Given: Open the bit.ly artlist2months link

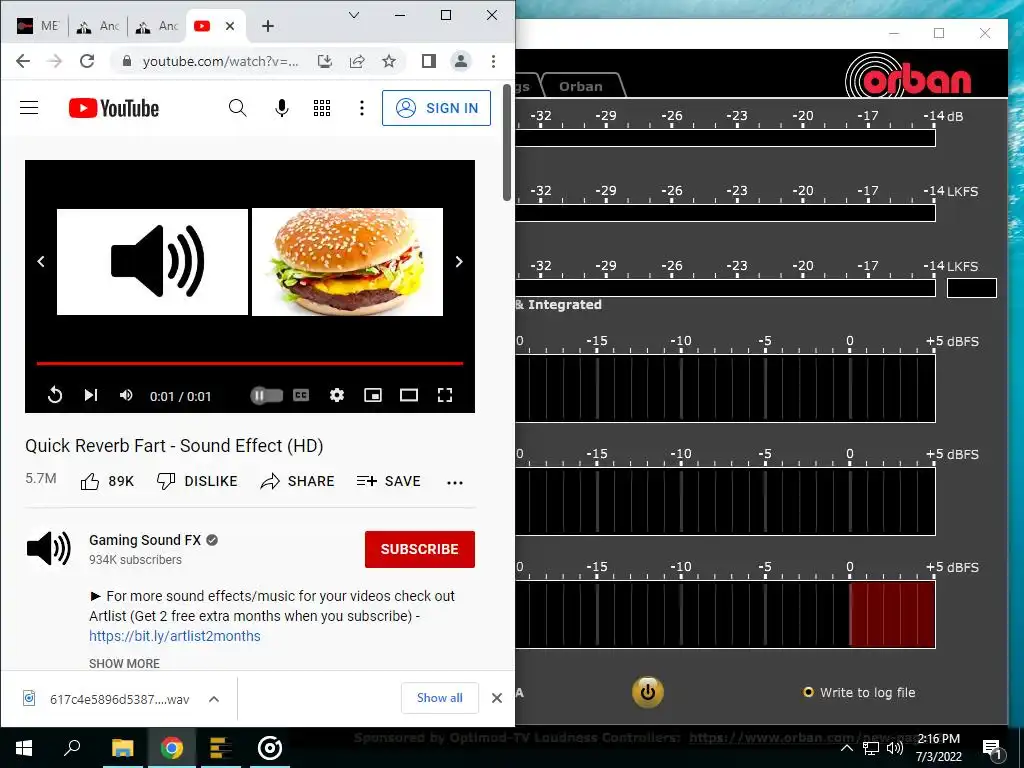Looking at the screenshot, I should tap(175, 636).
